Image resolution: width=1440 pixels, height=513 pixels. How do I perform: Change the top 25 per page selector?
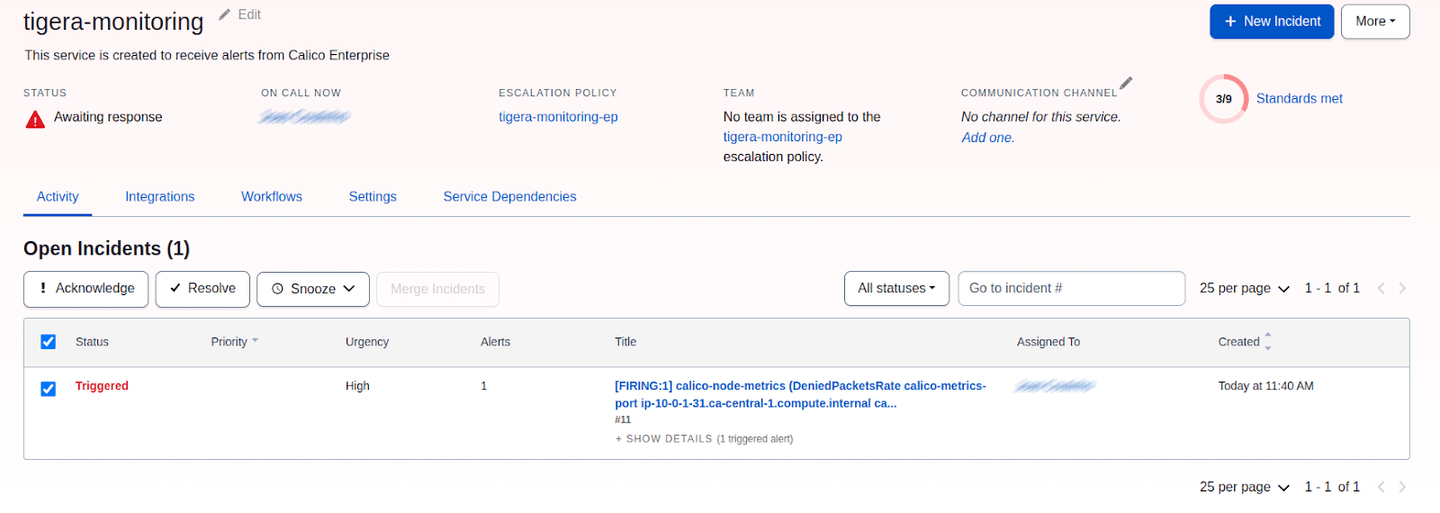point(1244,288)
